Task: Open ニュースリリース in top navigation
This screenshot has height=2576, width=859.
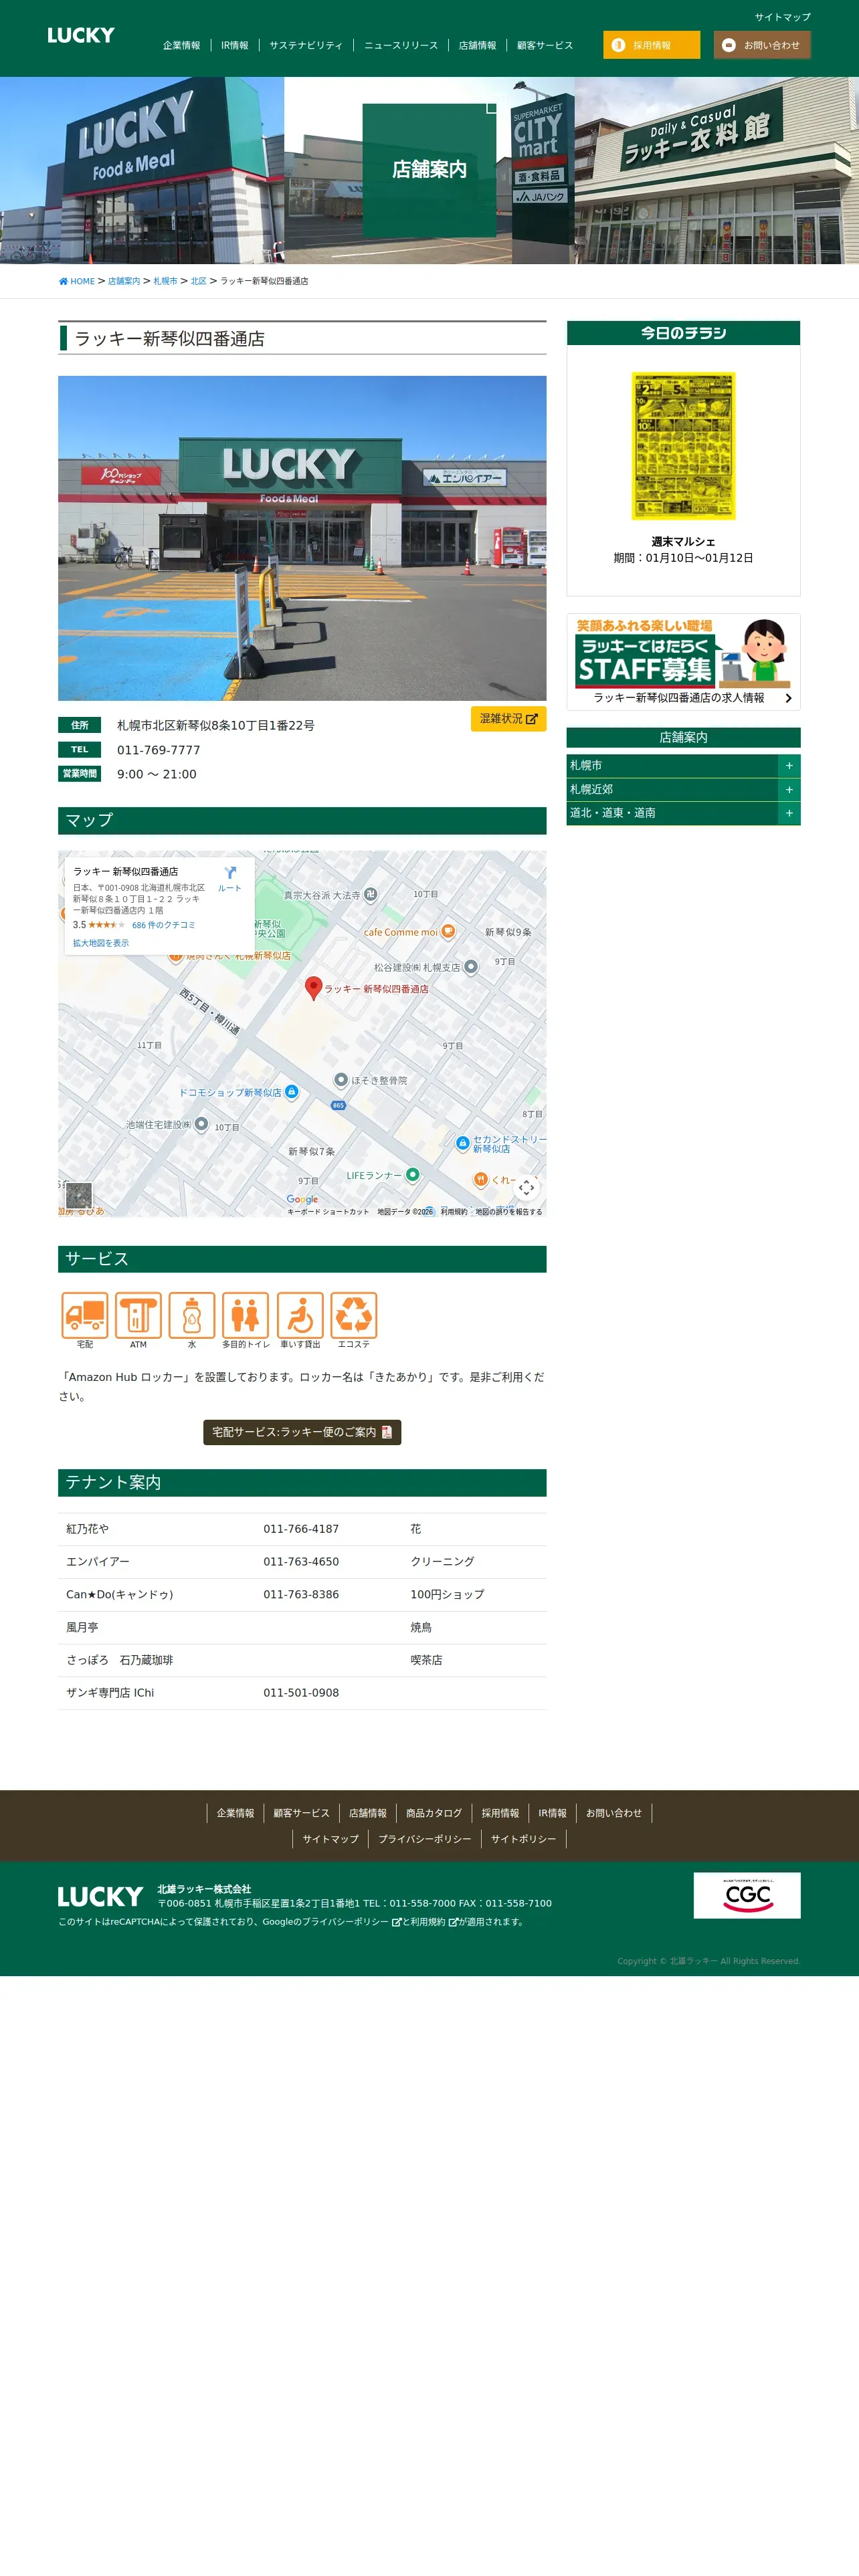Action: tap(401, 45)
